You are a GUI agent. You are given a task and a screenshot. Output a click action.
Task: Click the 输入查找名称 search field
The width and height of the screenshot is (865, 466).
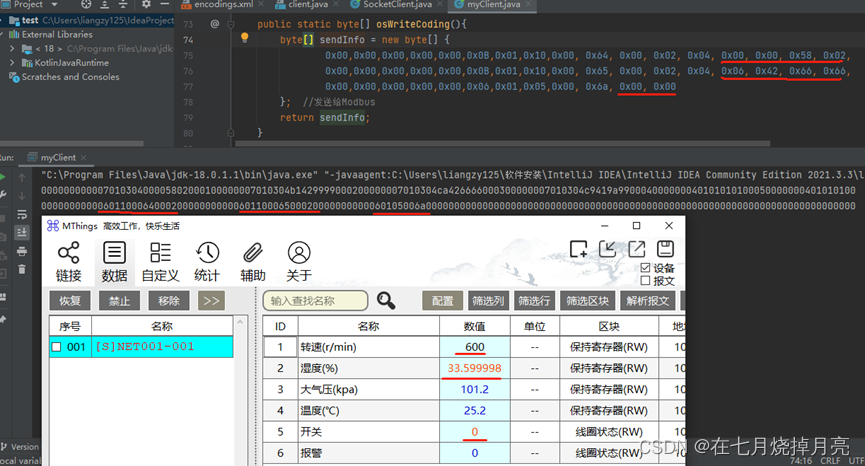pyautogui.click(x=315, y=300)
